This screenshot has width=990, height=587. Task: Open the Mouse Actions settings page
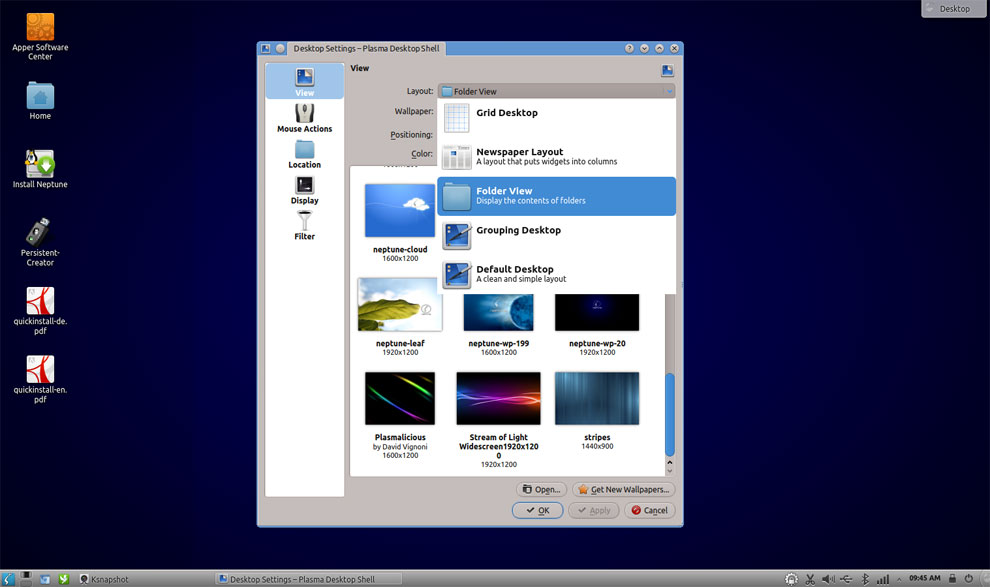coord(304,117)
